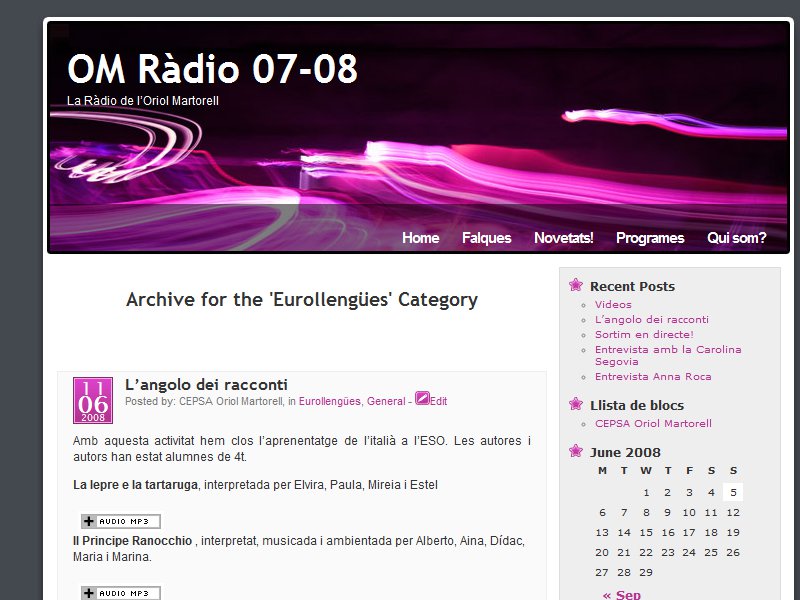
Task: Open the Qui som? page
Action: pyautogui.click(x=736, y=238)
